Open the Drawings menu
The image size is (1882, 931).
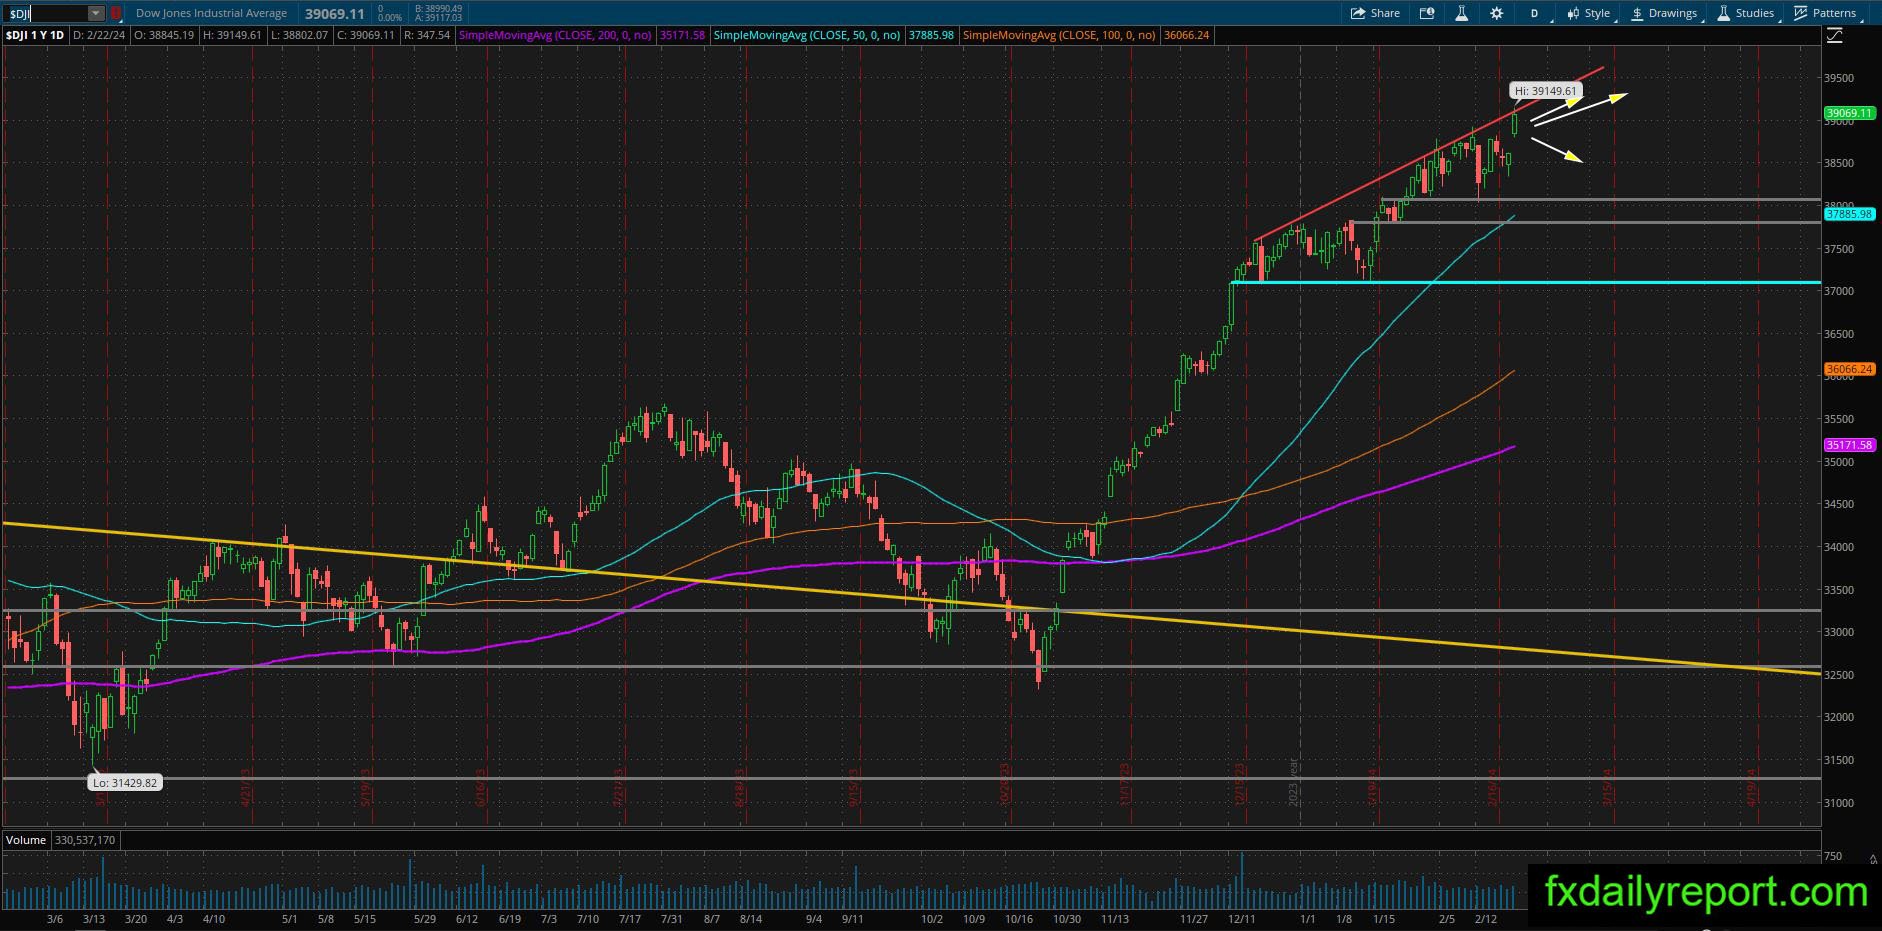[1665, 13]
